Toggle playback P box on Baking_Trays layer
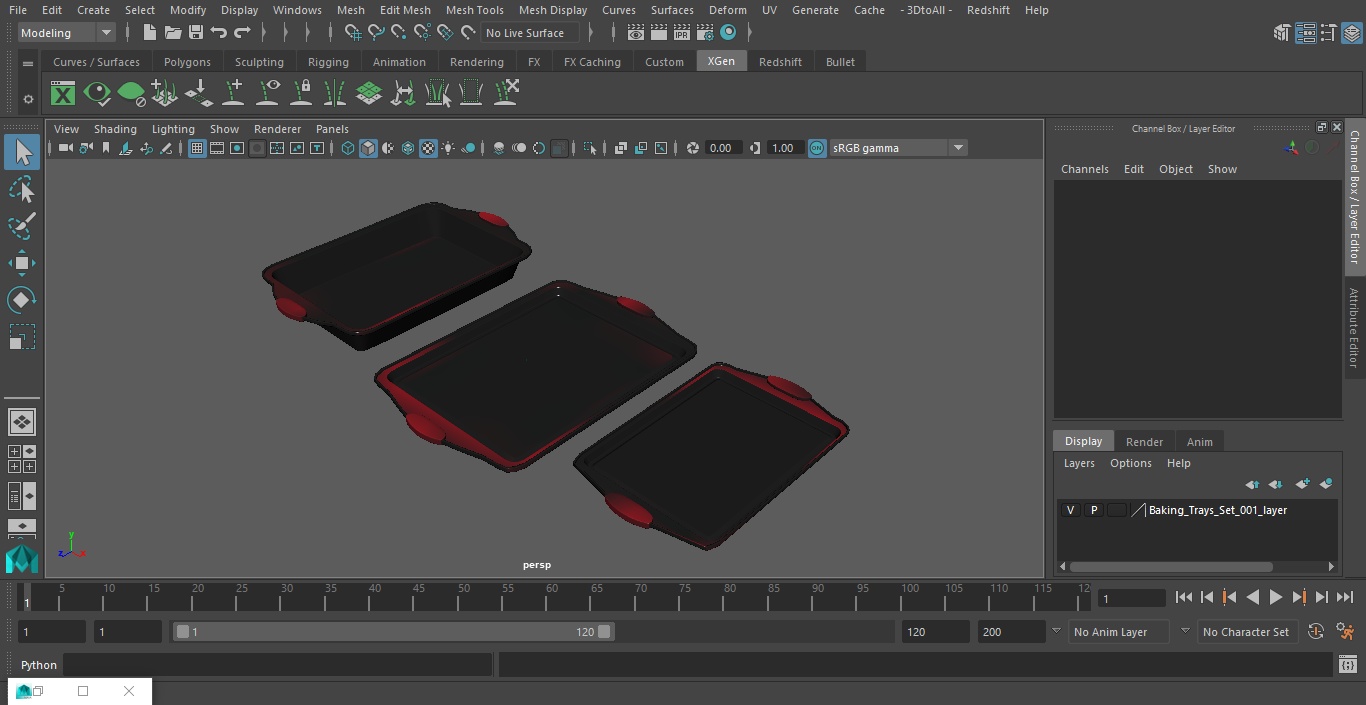The height and width of the screenshot is (705, 1366). point(1094,510)
